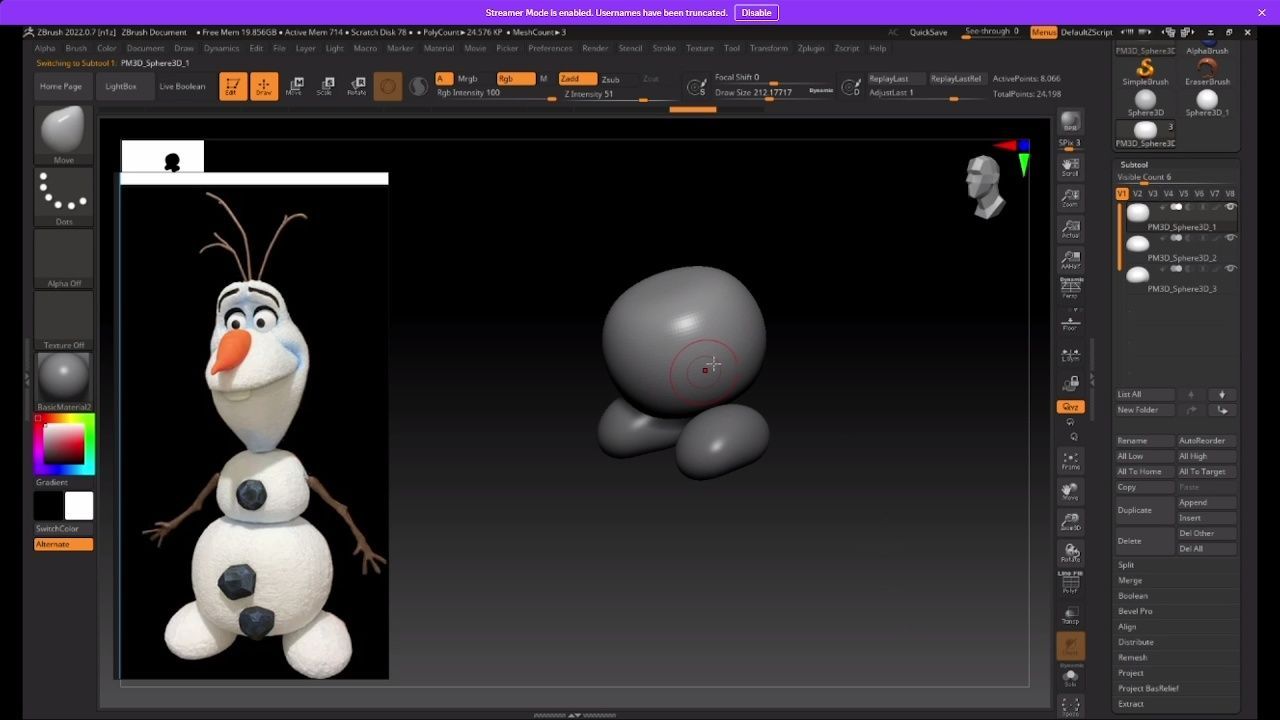Click the Move view icon in right shelf

tap(1070, 491)
